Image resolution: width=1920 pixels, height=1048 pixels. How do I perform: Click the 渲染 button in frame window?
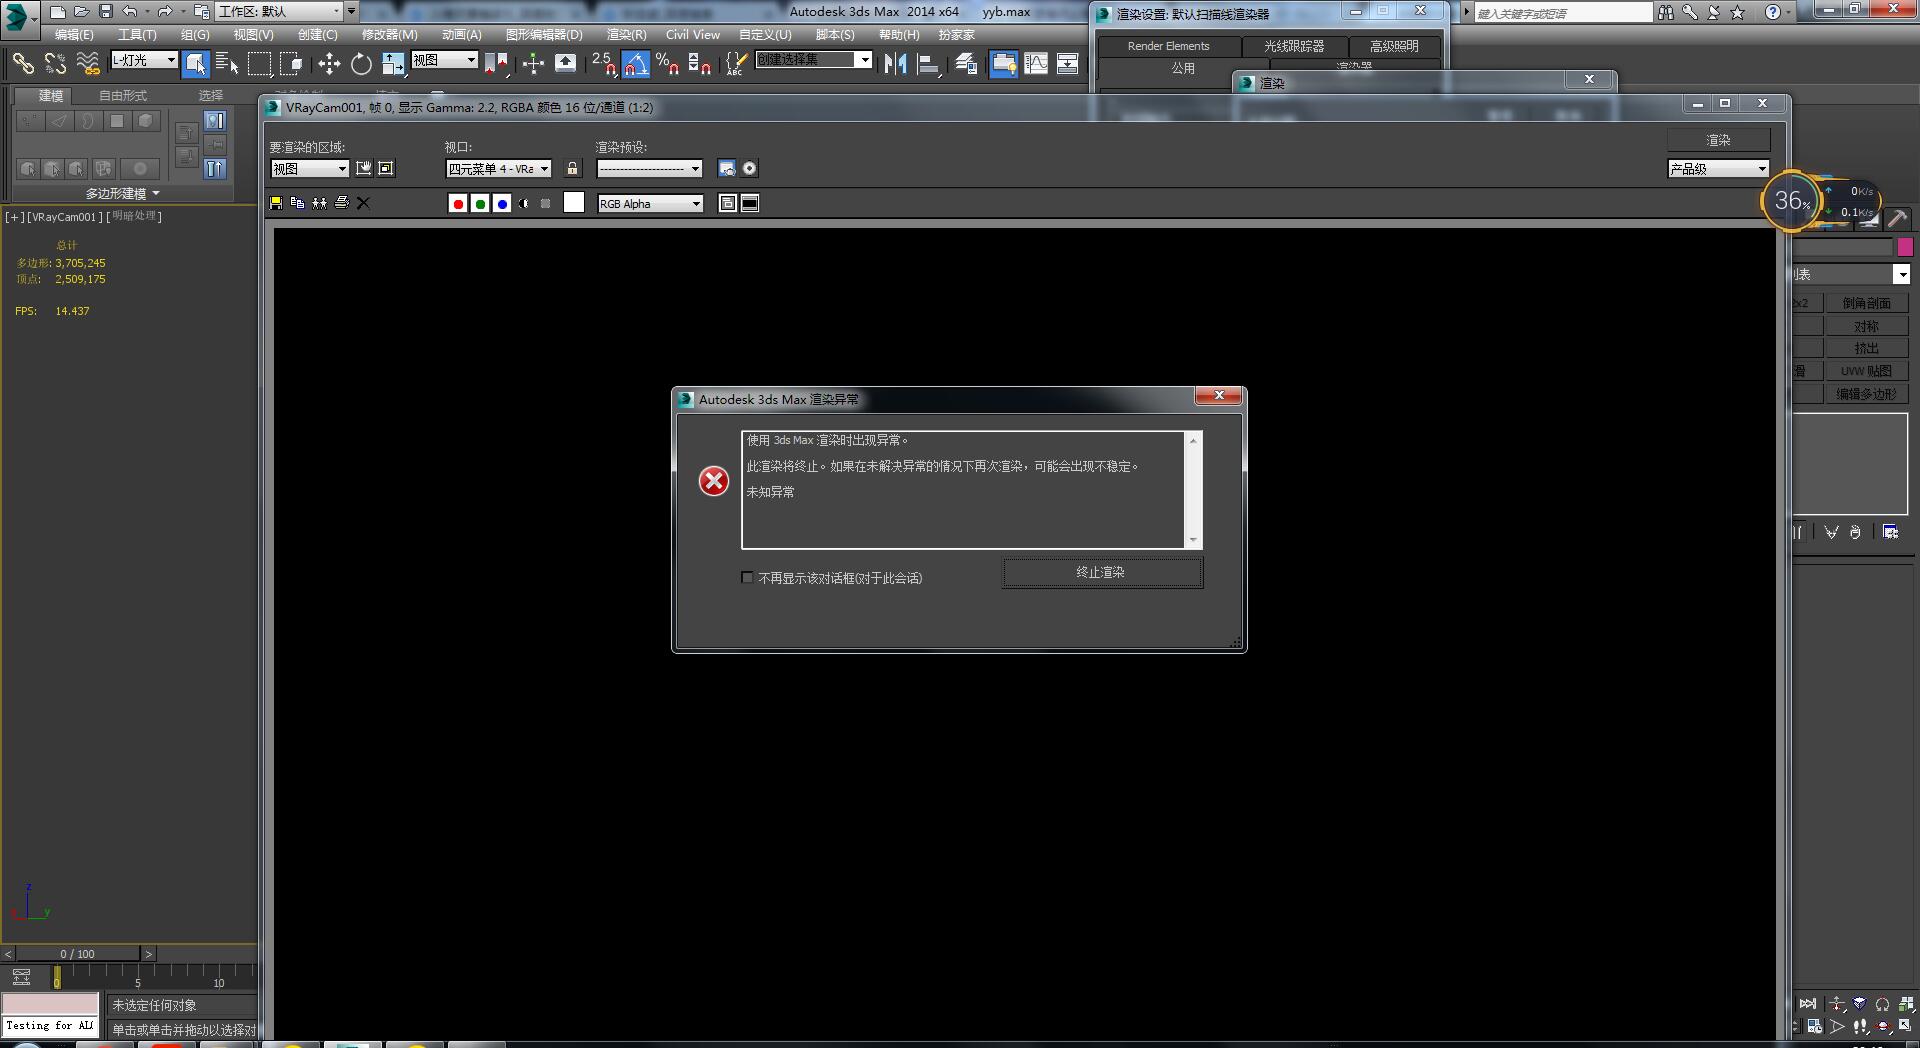pyautogui.click(x=1718, y=140)
